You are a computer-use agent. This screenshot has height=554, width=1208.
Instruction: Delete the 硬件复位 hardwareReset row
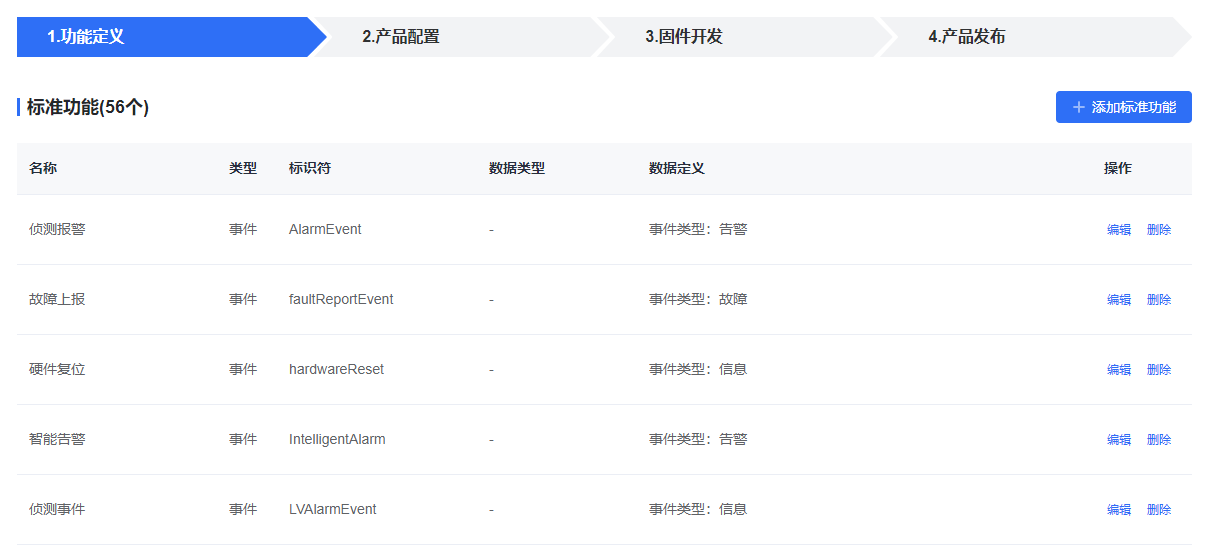(x=1159, y=369)
